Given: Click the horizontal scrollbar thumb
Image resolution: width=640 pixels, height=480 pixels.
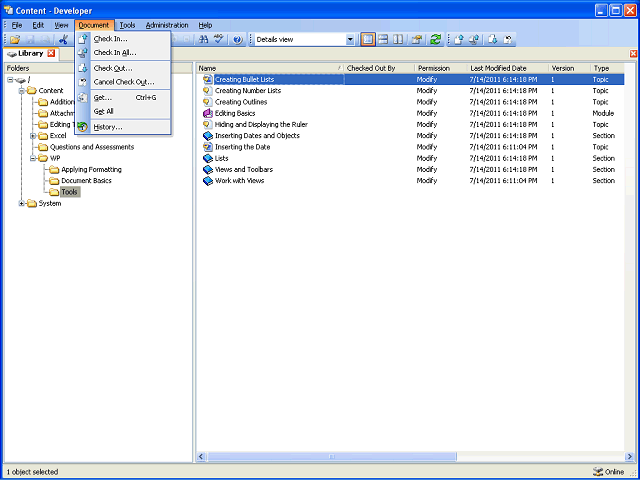Looking at the screenshot, I should pyautogui.click(x=332, y=456).
